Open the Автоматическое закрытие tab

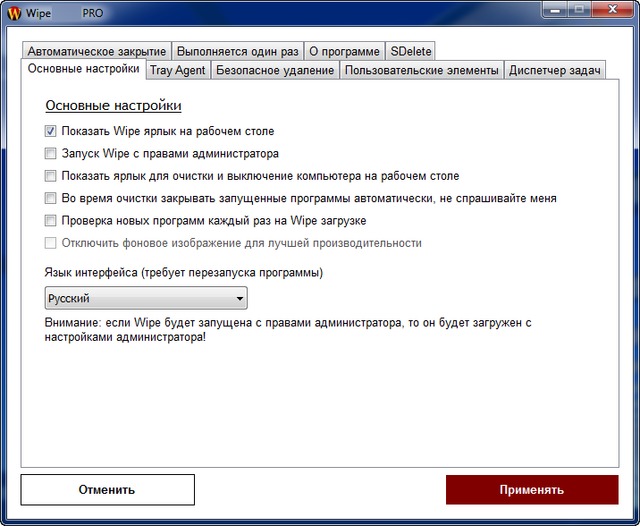pyautogui.click(x=96, y=51)
